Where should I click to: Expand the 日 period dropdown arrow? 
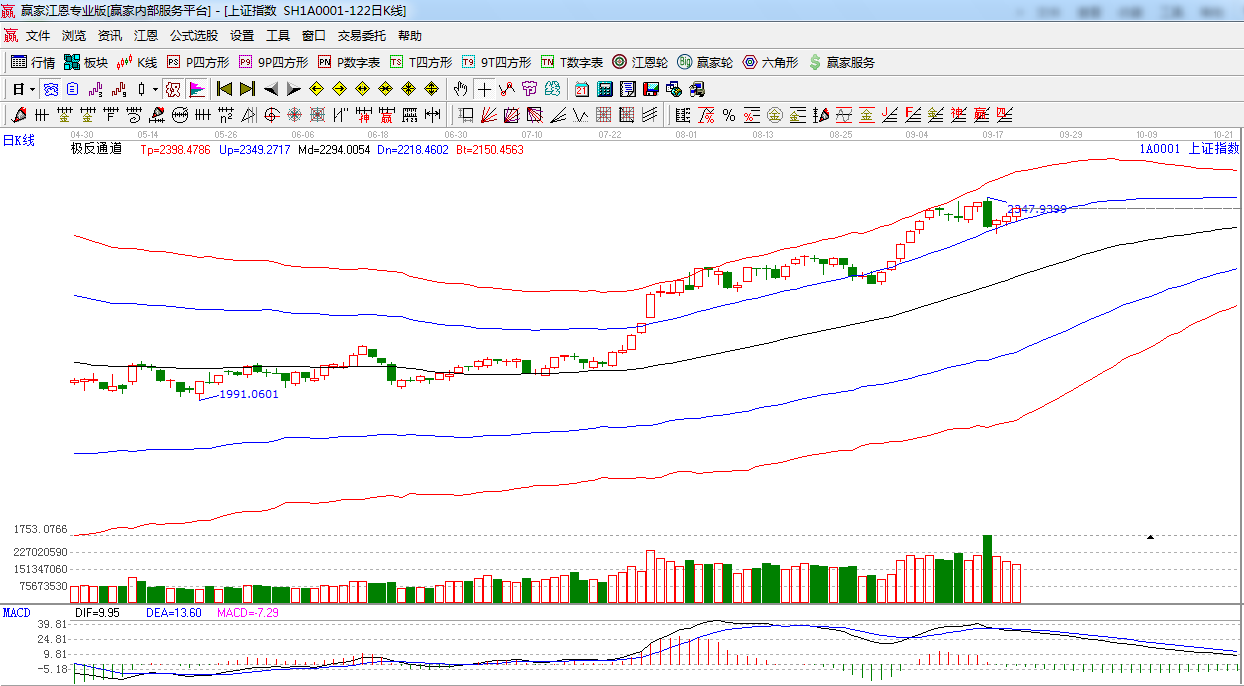[x=31, y=89]
